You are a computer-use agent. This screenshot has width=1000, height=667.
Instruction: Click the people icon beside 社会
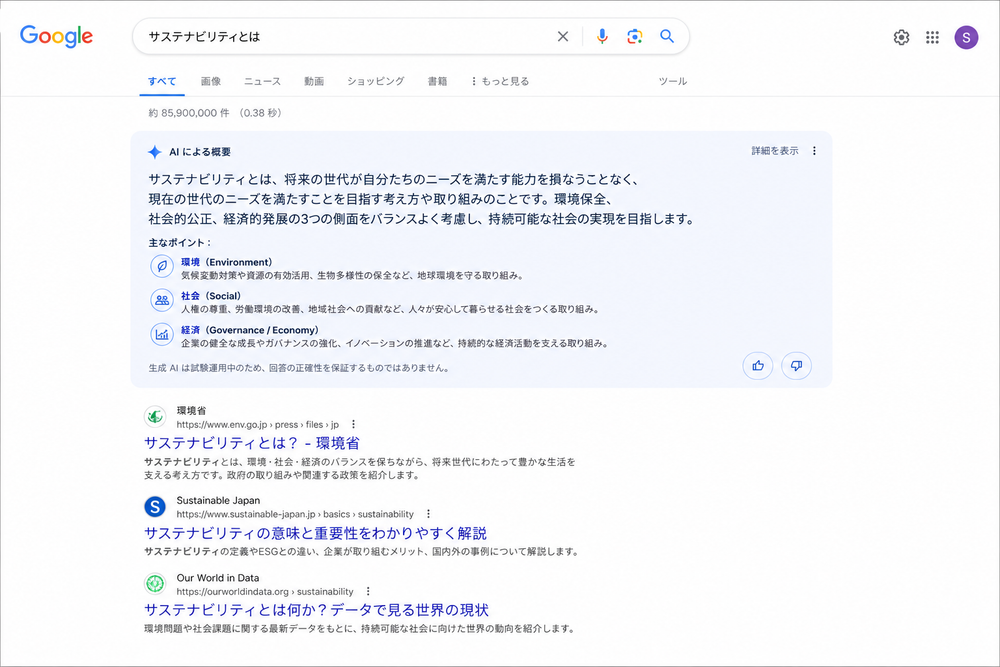pos(162,300)
